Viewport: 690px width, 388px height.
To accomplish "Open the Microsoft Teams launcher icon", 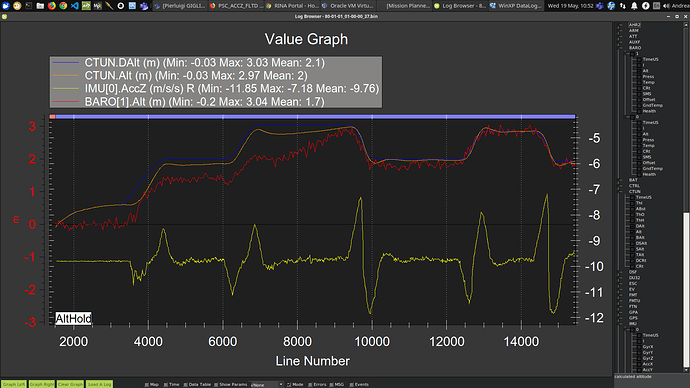I will tap(144, 6).
